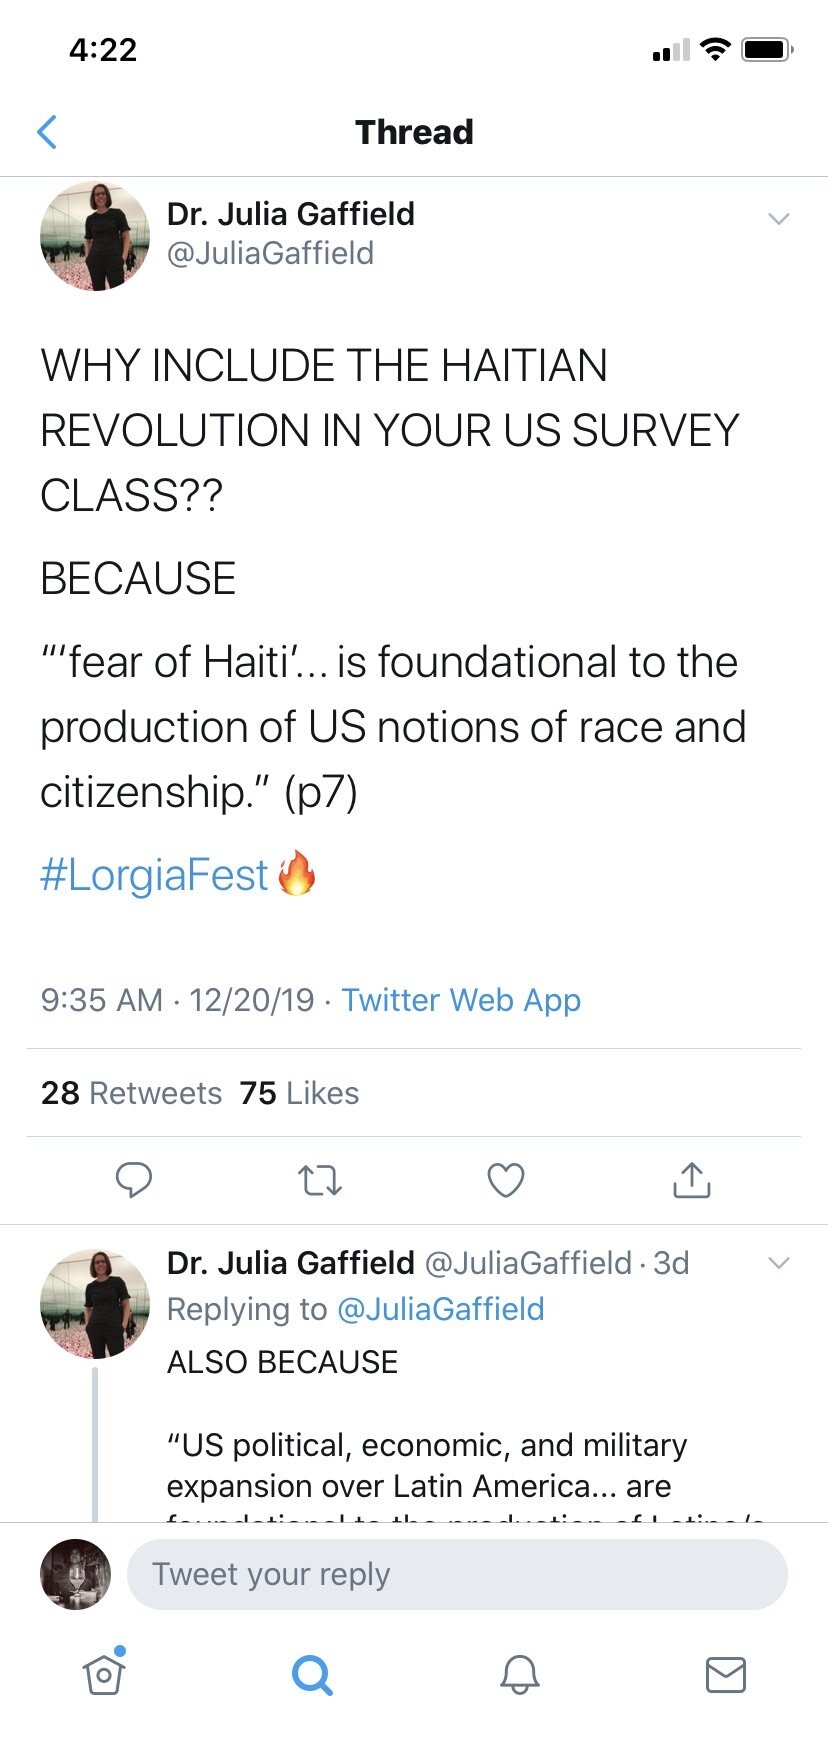Viewport: 828px width, 1760px height.
Task: Open the Search tab magnifier icon
Action: coord(312,1674)
